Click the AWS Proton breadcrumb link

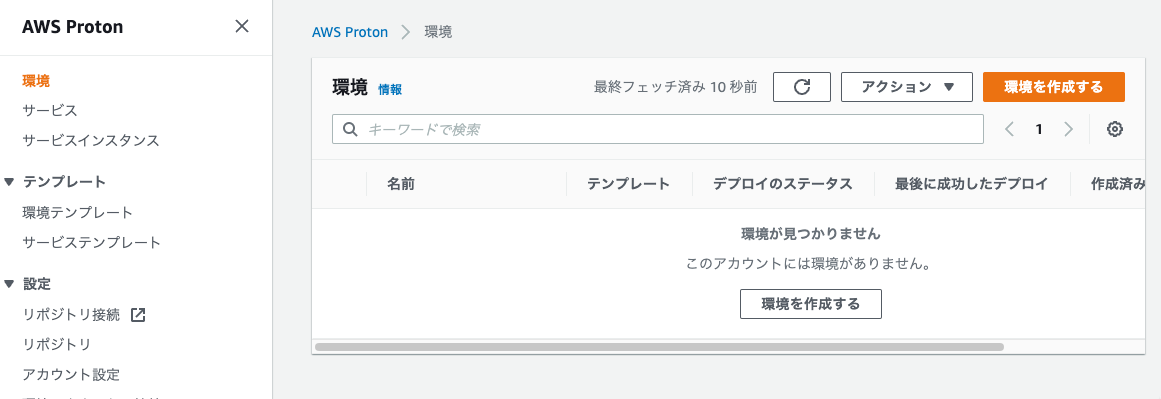pos(350,33)
